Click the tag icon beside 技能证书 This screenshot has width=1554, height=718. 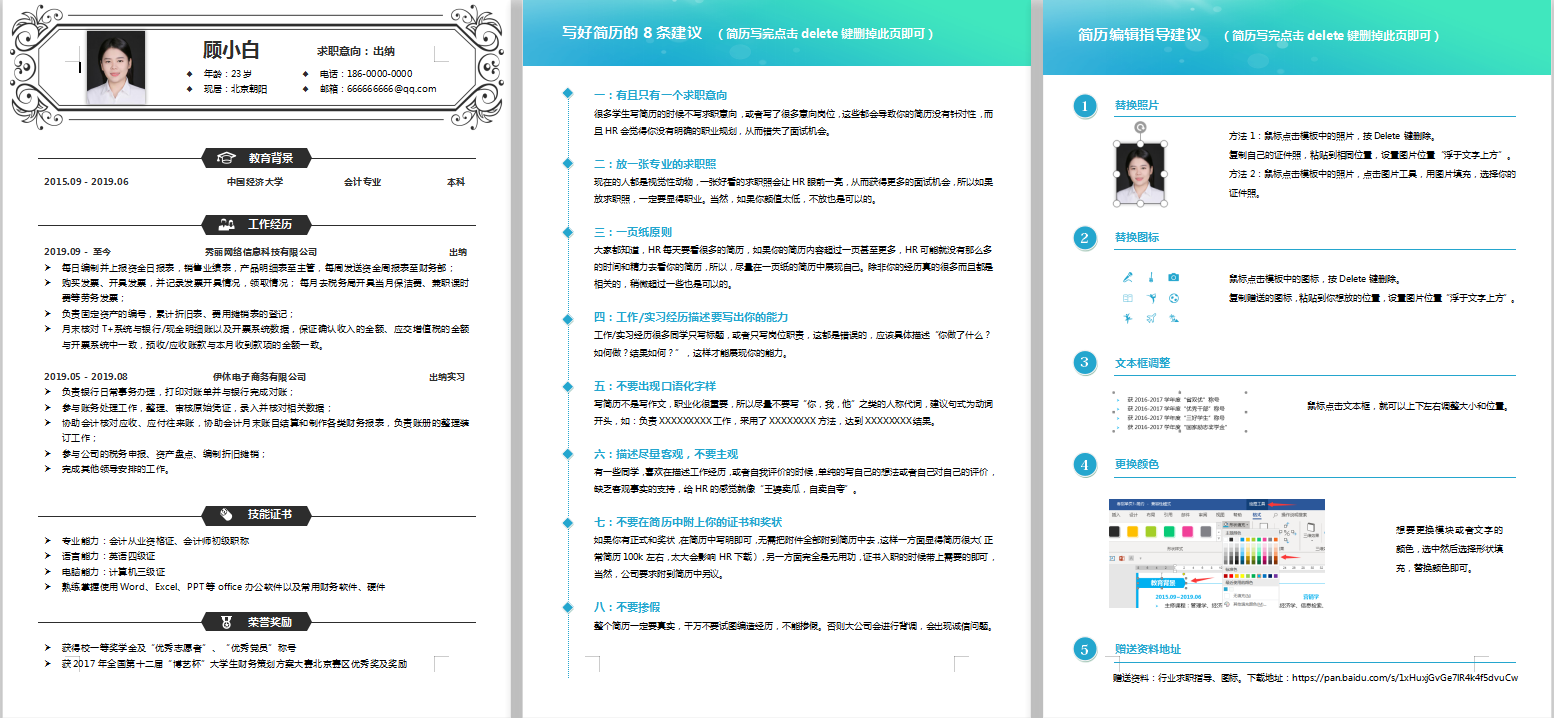pos(227,514)
